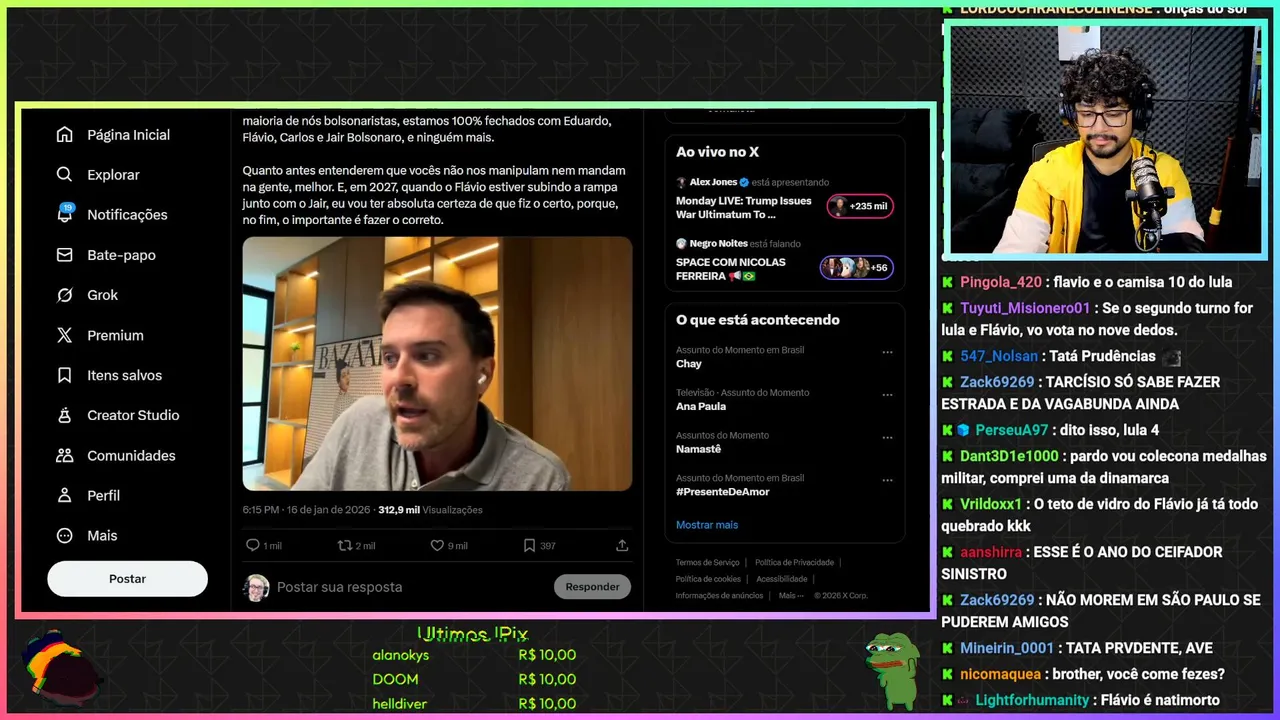Select Creator Studio menu label
Viewport: 1280px width, 720px height.
pyautogui.click(x=133, y=415)
